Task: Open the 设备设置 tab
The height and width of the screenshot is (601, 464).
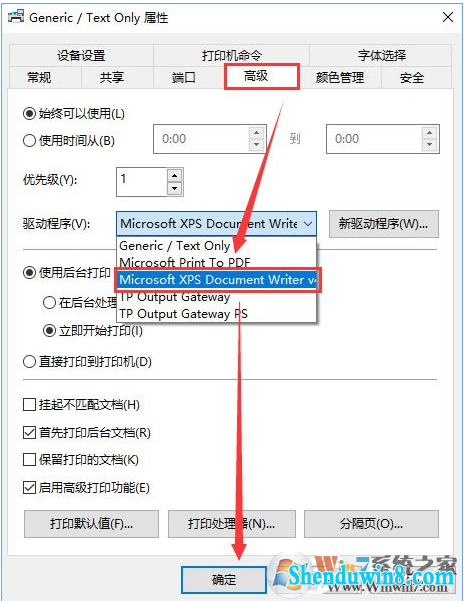Action: [x=81, y=56]
